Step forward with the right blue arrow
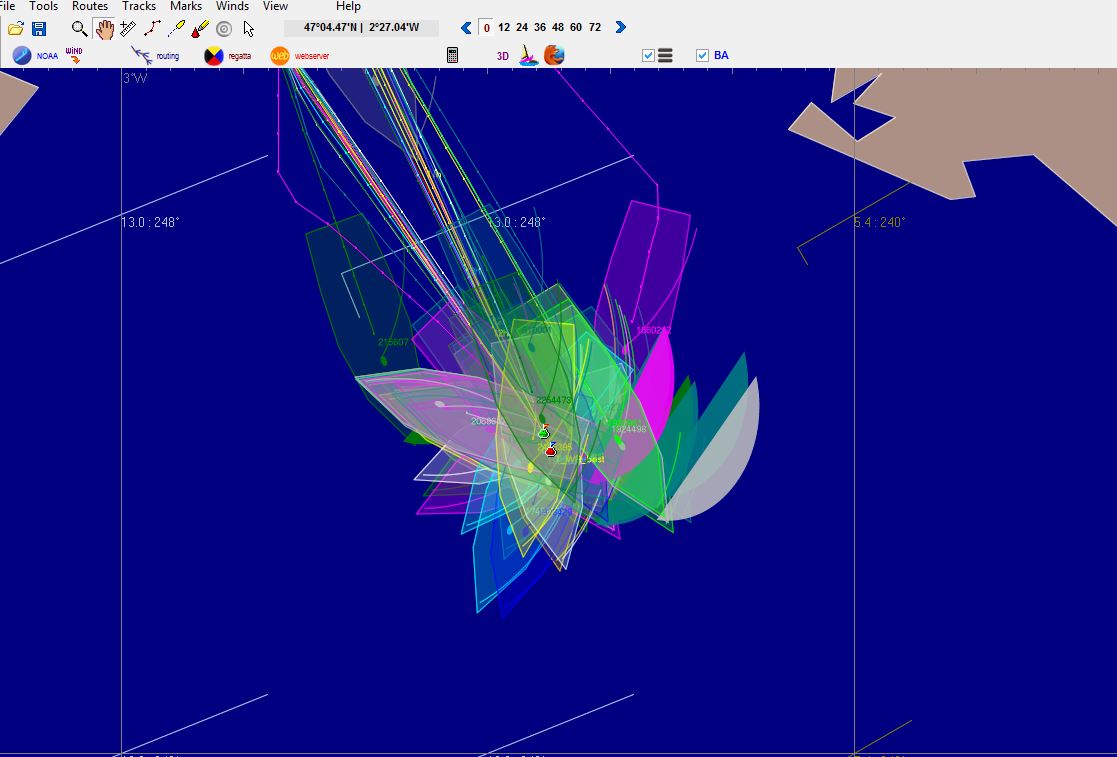Viewport: 1117px width, 757px height. [x=620, y=27]
